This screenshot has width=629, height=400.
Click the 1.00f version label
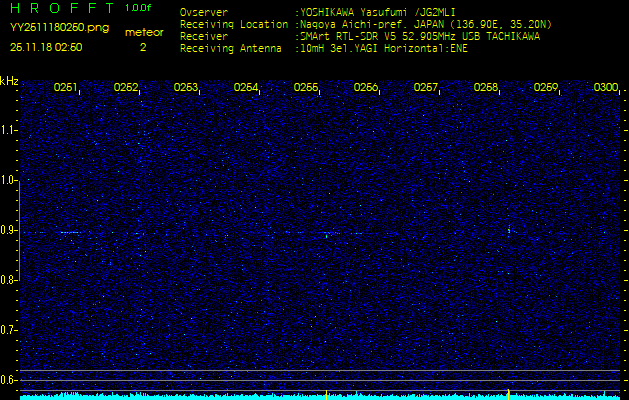[x=138, y=8]
